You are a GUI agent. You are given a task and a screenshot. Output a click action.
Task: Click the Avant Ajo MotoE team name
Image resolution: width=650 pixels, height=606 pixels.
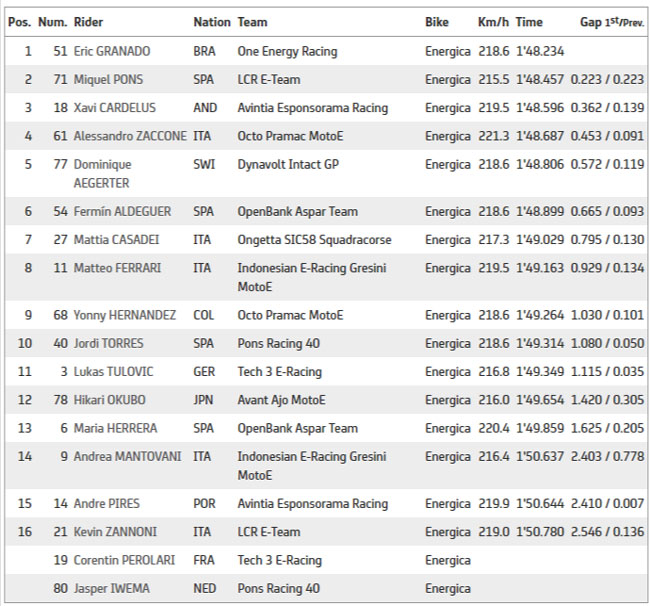coord(281,400)
